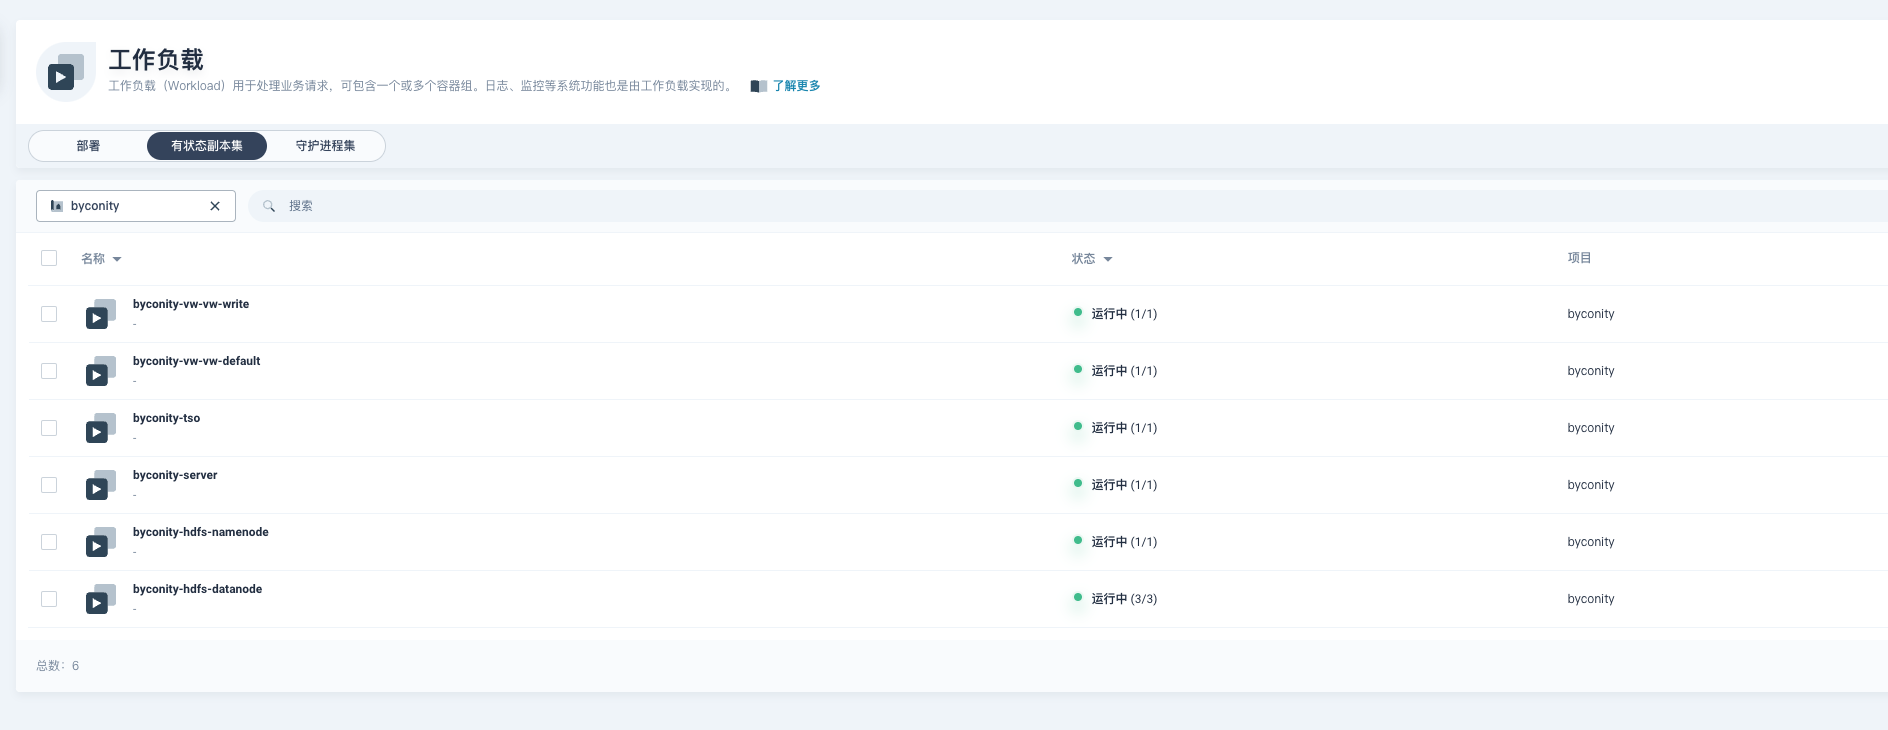1888x730 pixels.
Task: Toggle the select-all checkbox in table header
Action: coord(49,258)
